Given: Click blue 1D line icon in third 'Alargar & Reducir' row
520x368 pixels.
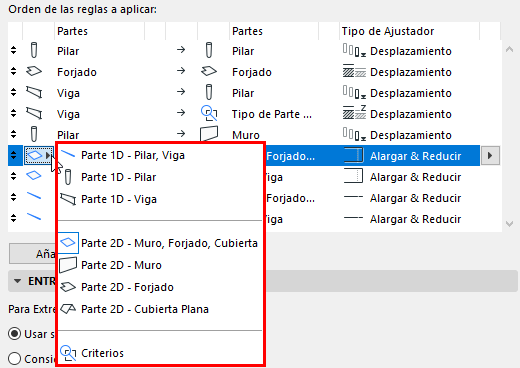Looking at the screenshot, I should (34, 196).
